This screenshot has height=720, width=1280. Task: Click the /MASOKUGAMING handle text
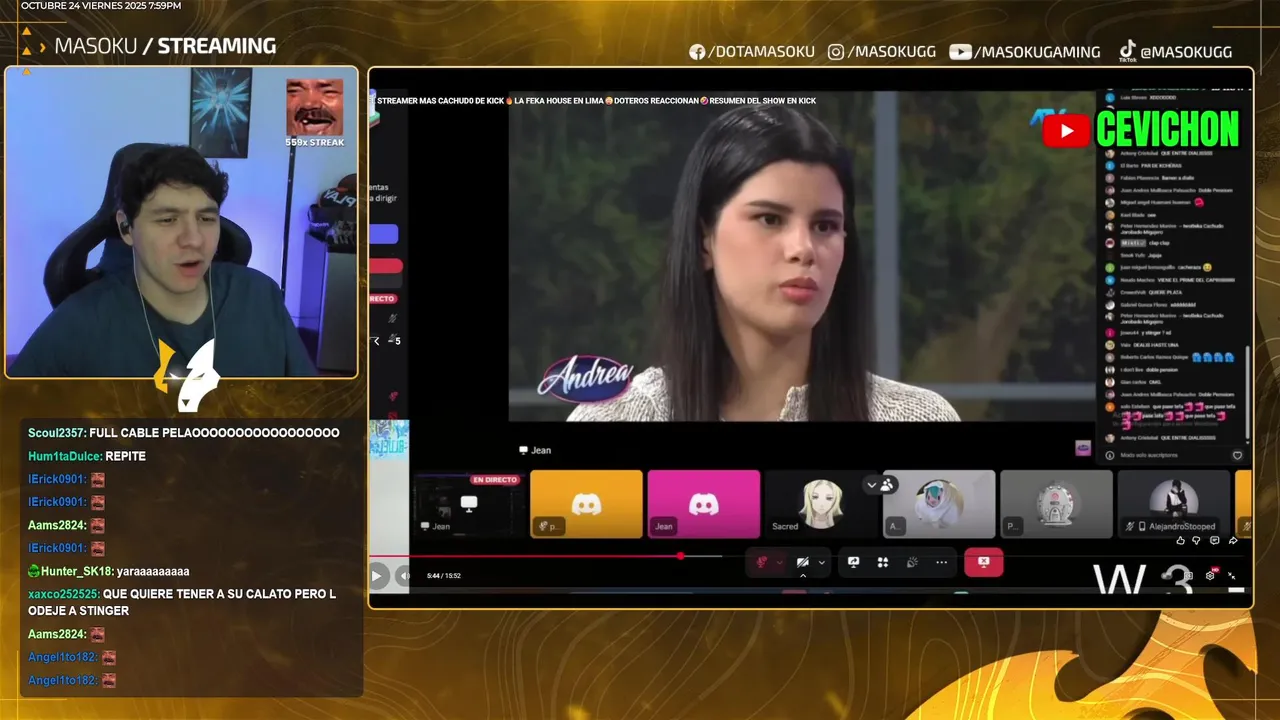[1037, 52]
